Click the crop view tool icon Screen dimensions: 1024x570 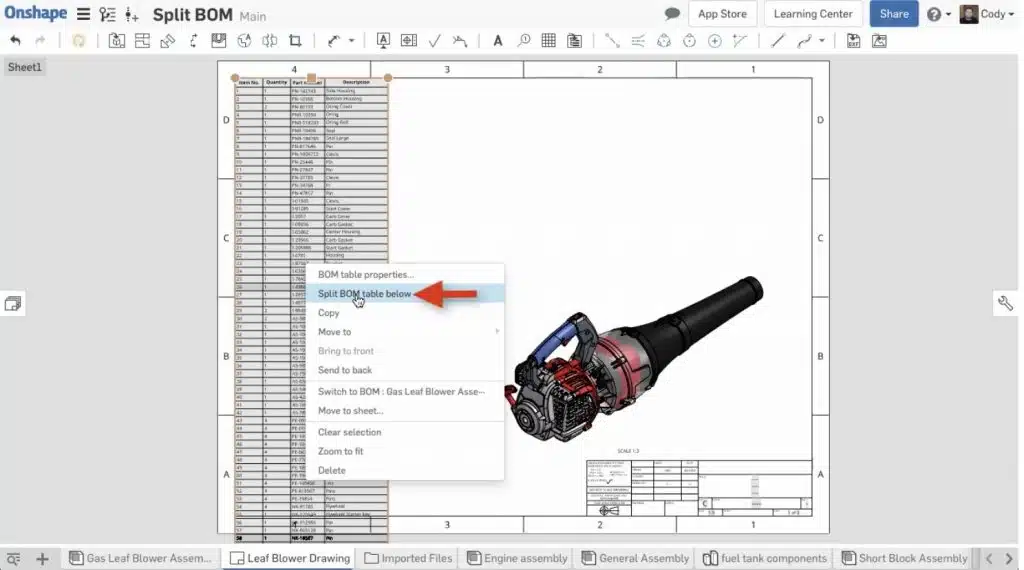295,40
